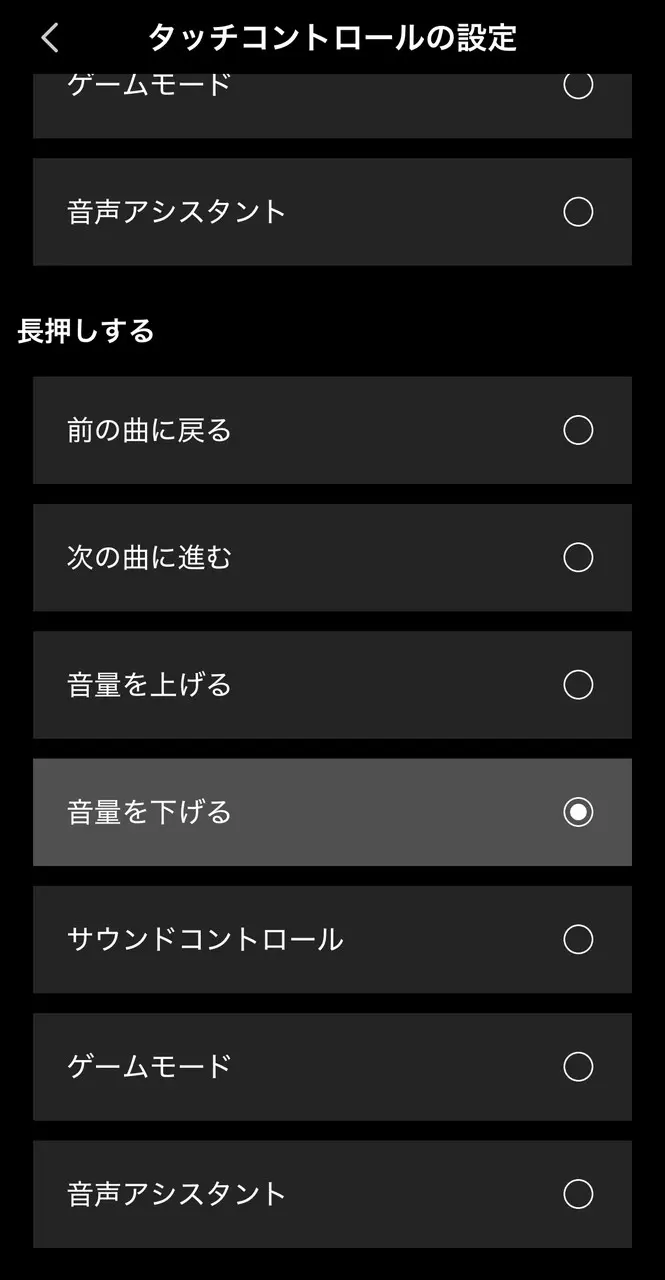The image size is (665, 1280).
Task: Click the タッチコントロールの設定 page title
Action: 332,38
